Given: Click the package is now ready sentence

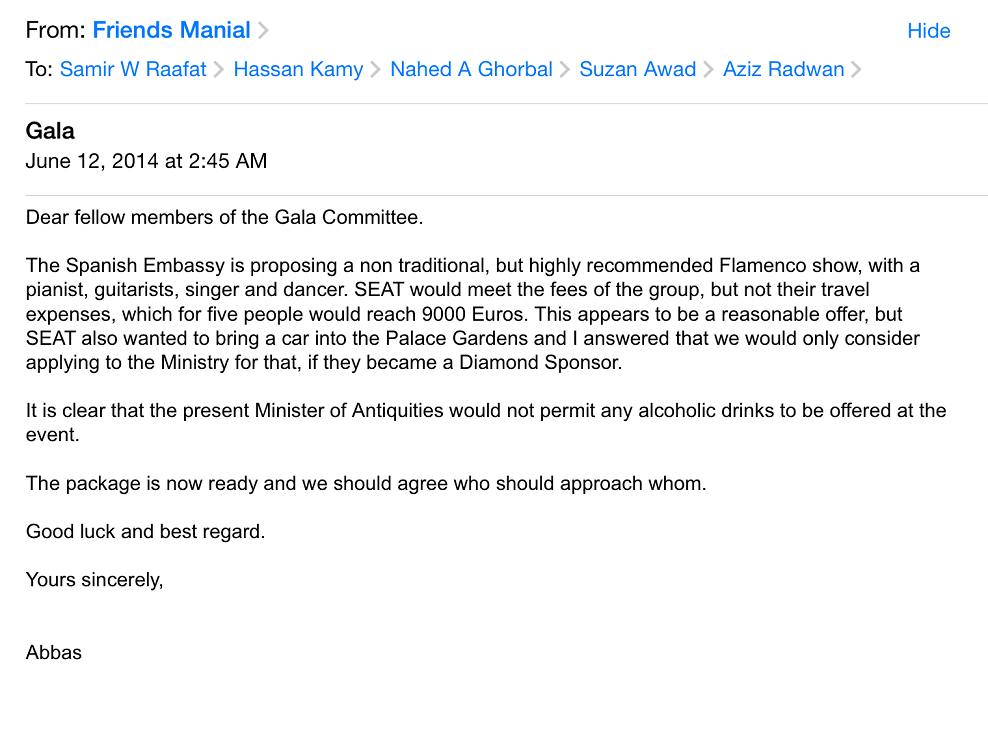Looking at the screenshot, I should [366, 484].
